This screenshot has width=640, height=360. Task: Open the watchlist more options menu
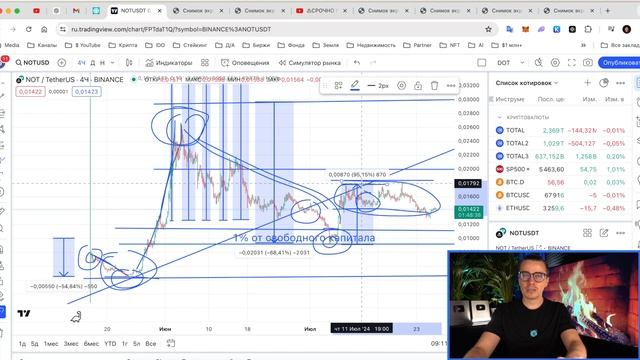pos(620,83)
